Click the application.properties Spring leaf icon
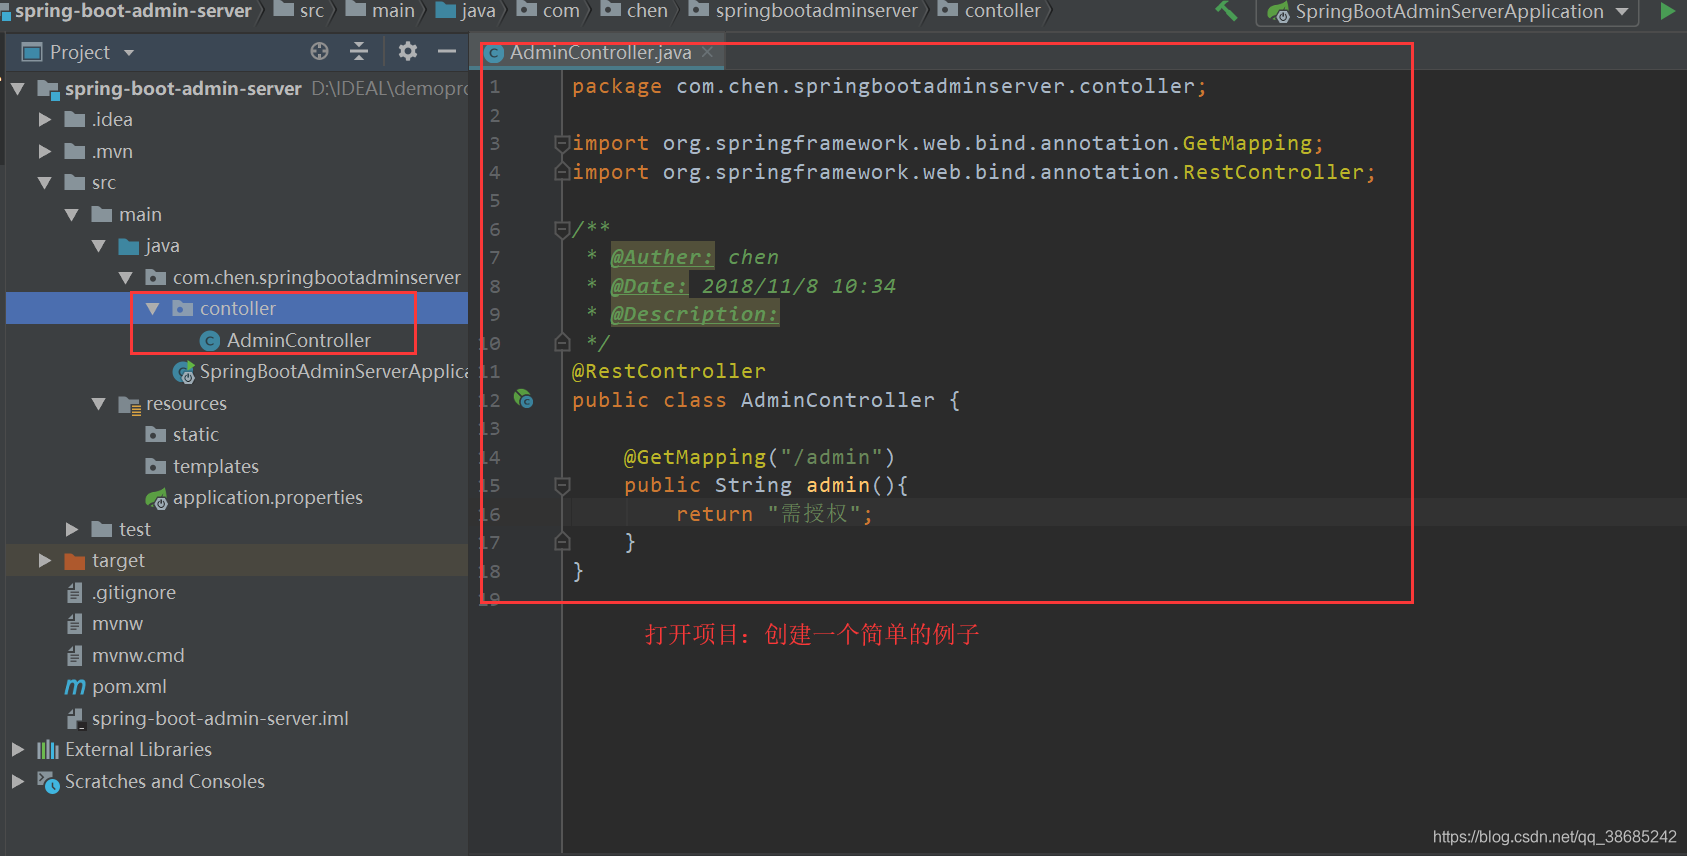Viewport: 1687px width, 856px height. (x=156, y=498)
